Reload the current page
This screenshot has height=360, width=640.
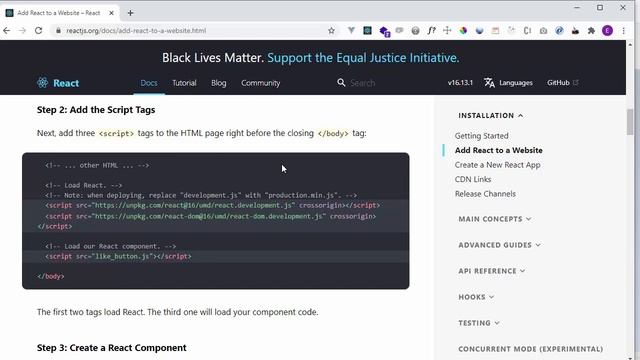(x=38, y=31)
